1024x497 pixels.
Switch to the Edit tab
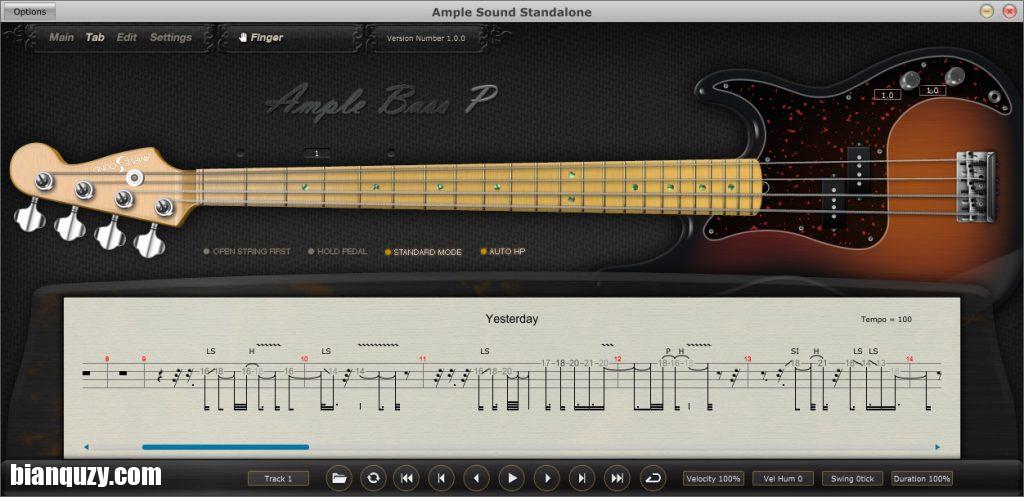coord(127,37)
